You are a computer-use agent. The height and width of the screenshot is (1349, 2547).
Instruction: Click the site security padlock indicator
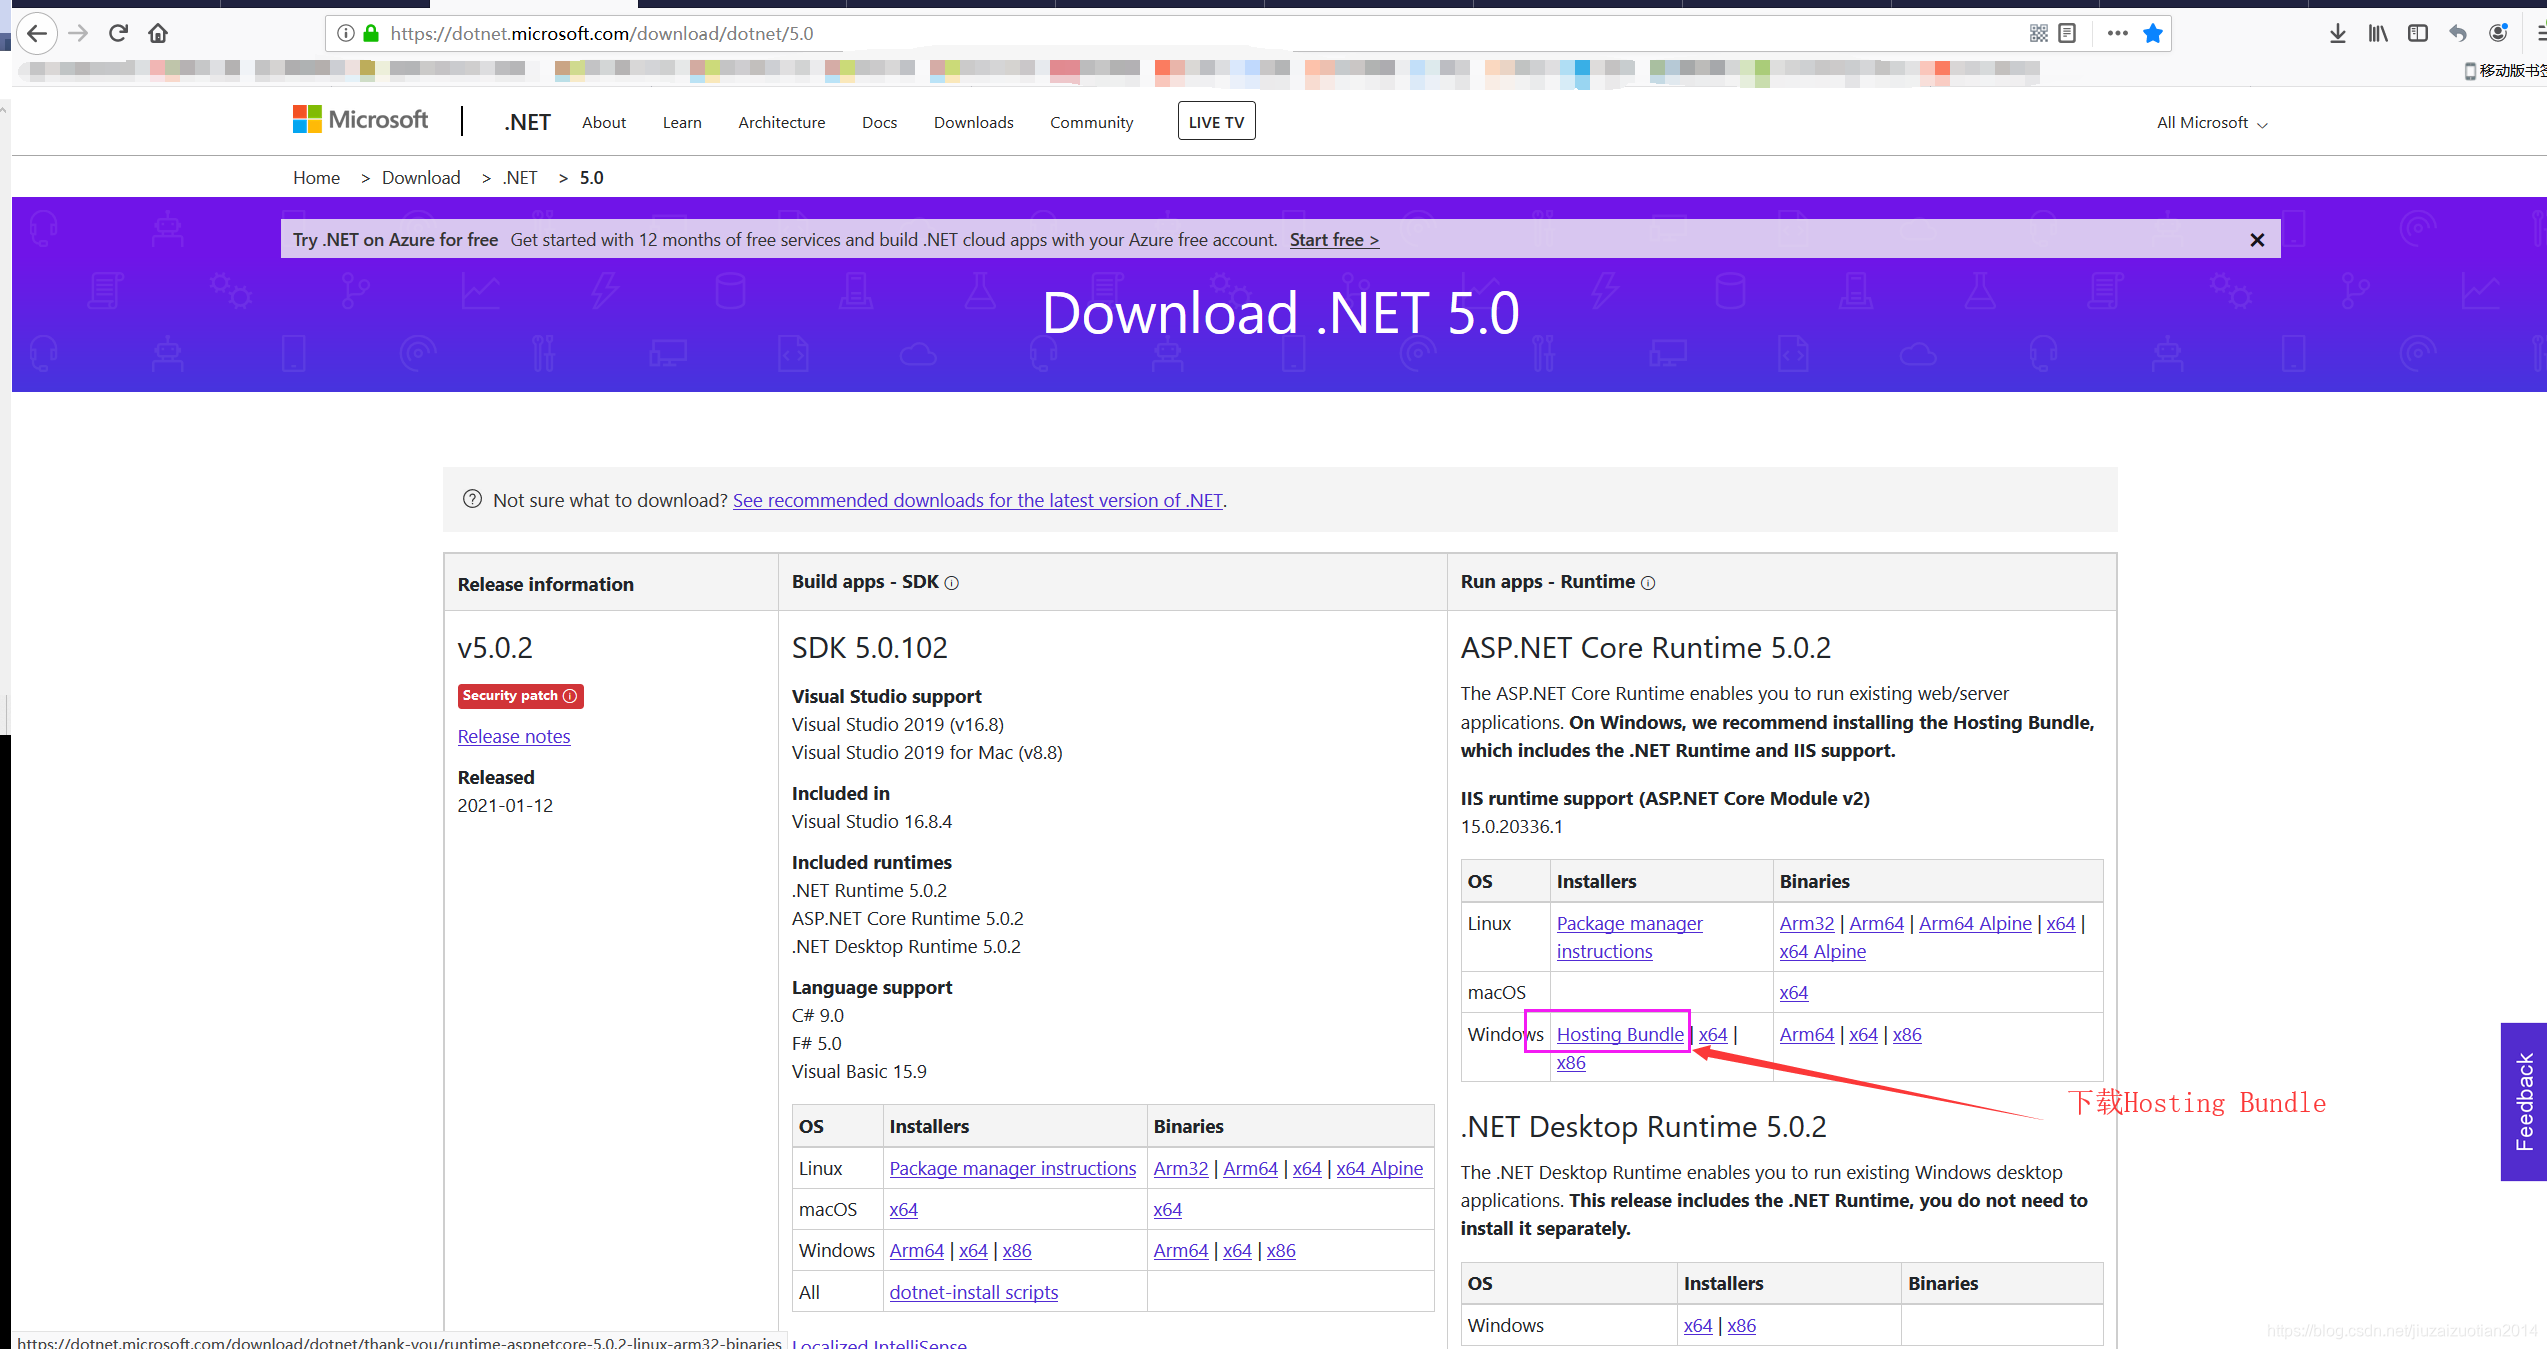point(370,33)
